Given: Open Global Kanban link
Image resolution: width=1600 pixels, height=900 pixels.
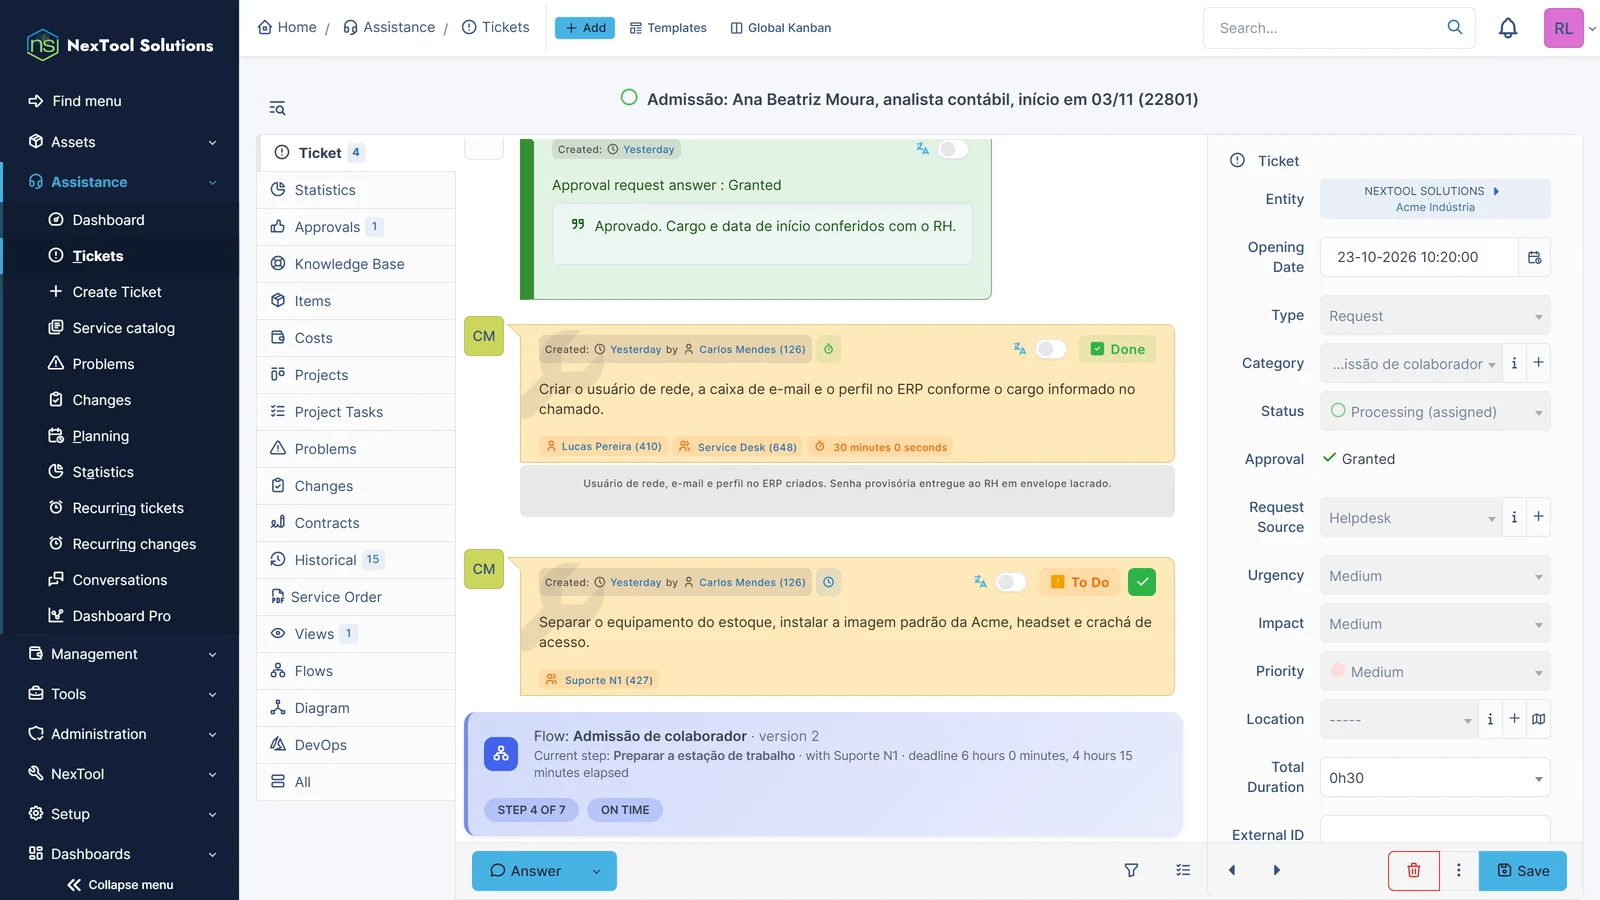Looking at the screenshot, I should pyautogui.click(x=780, y=28).
